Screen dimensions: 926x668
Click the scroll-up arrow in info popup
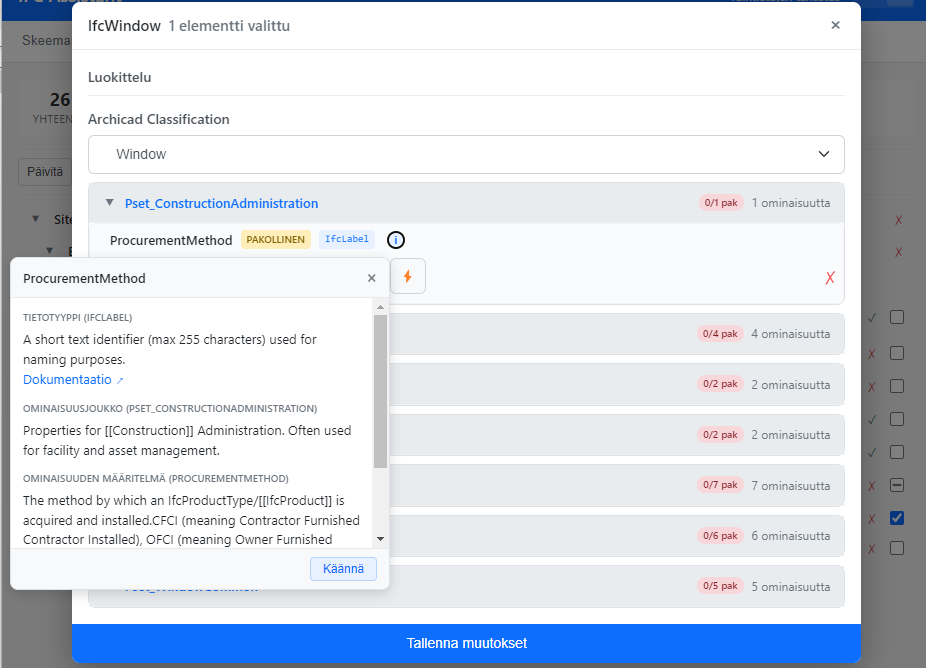(380, 306)
